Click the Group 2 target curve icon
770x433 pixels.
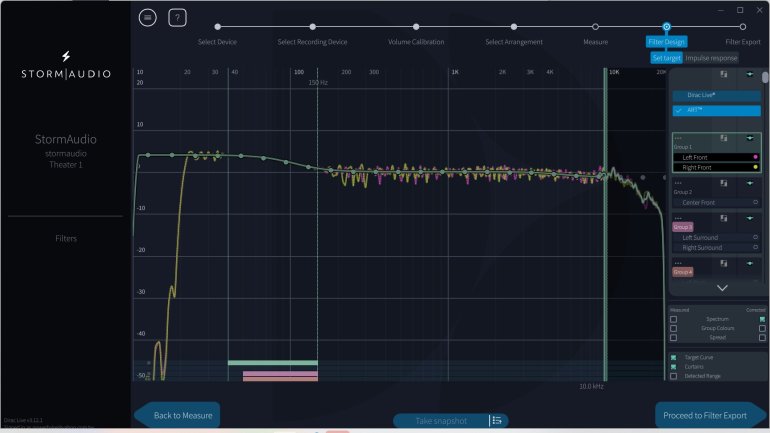pos(723,183)
